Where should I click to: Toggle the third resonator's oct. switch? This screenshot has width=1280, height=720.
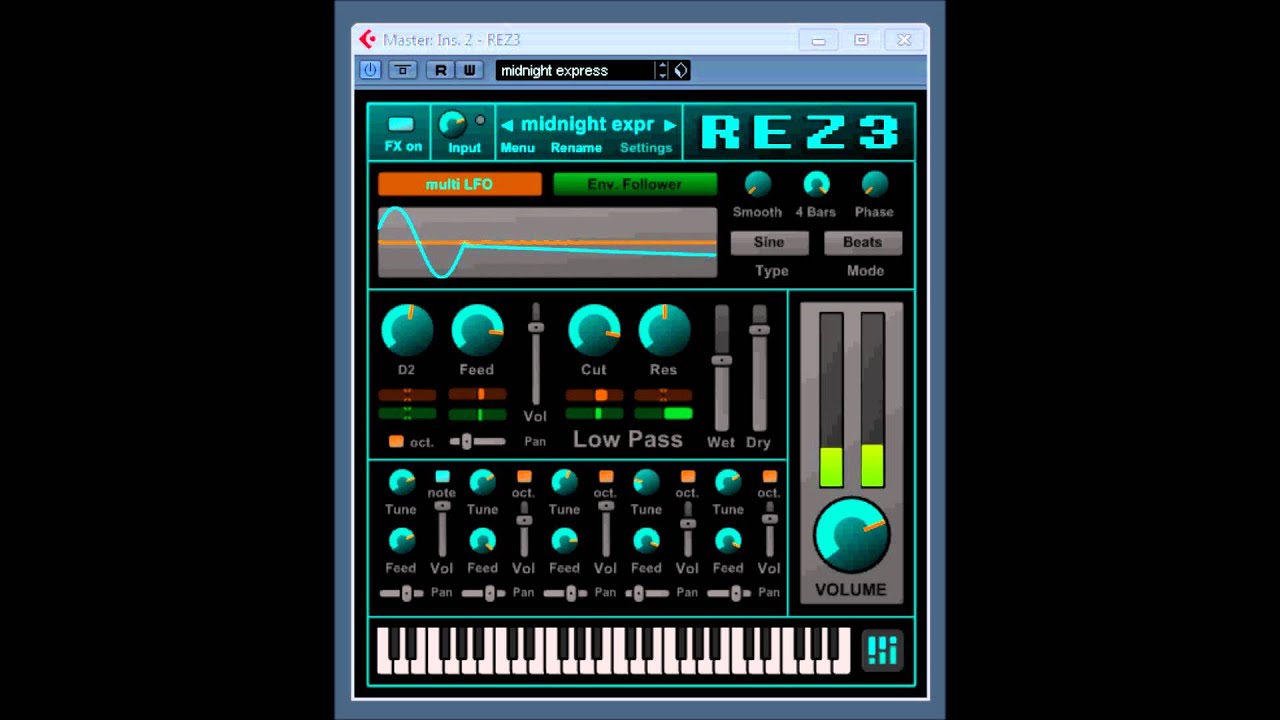pyautogui.click(x=606, y=476)
